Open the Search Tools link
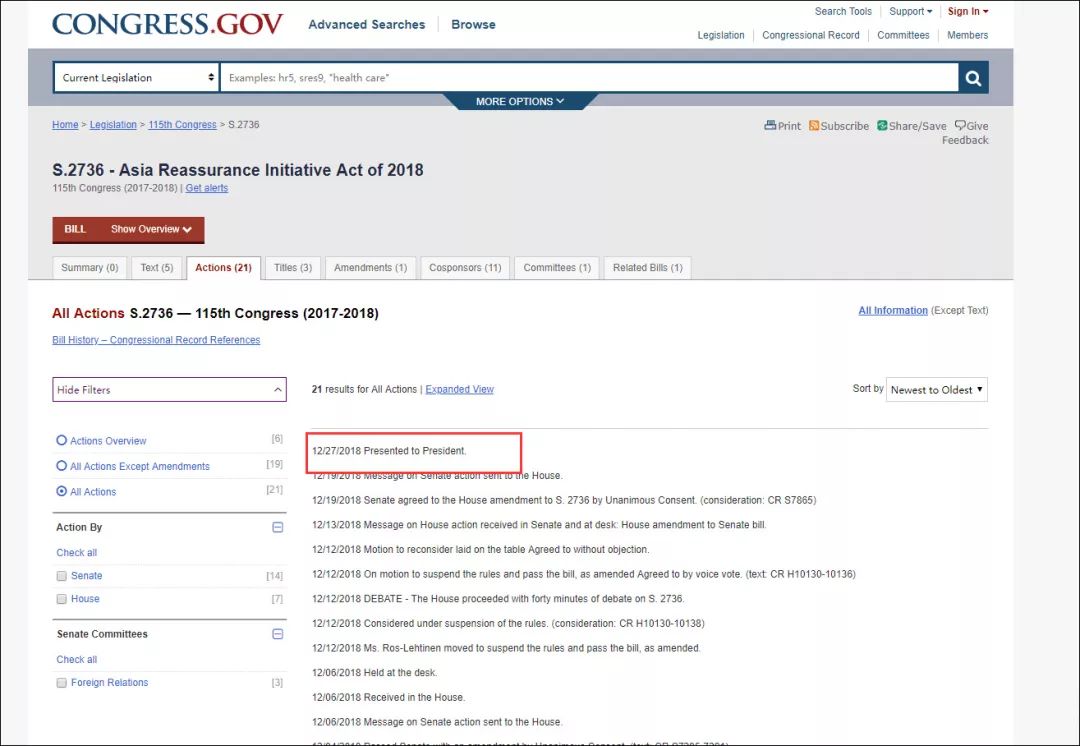The image size is (1080, 746). 843,12
